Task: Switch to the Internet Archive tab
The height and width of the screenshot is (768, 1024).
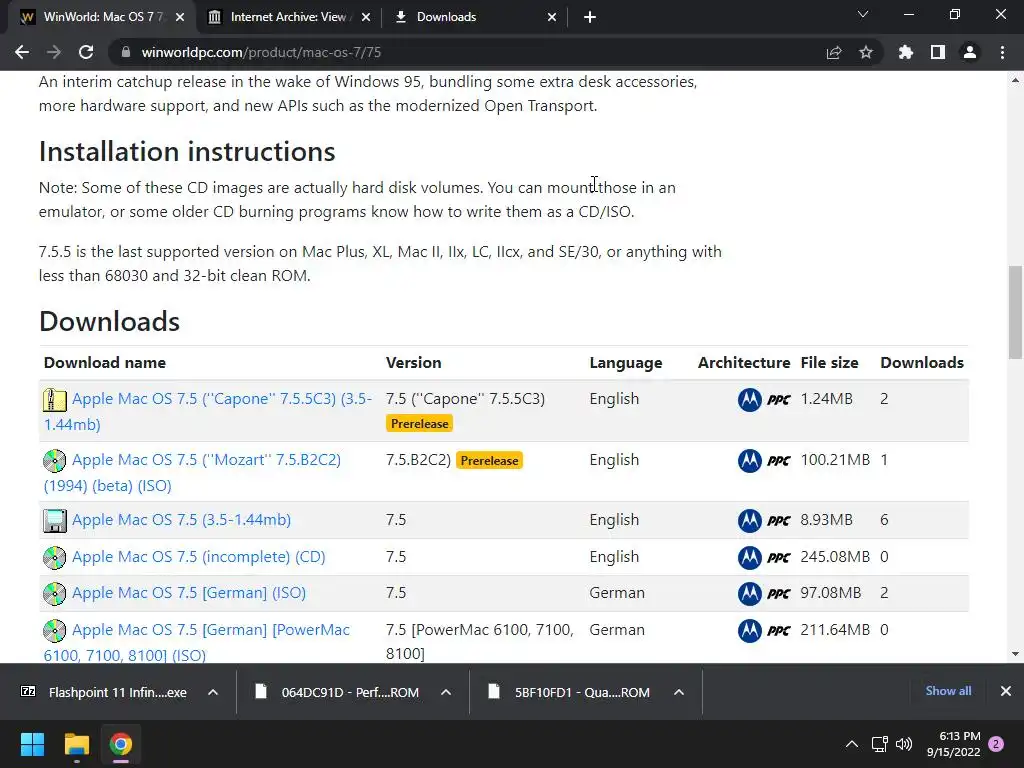Action: point(285,17)
